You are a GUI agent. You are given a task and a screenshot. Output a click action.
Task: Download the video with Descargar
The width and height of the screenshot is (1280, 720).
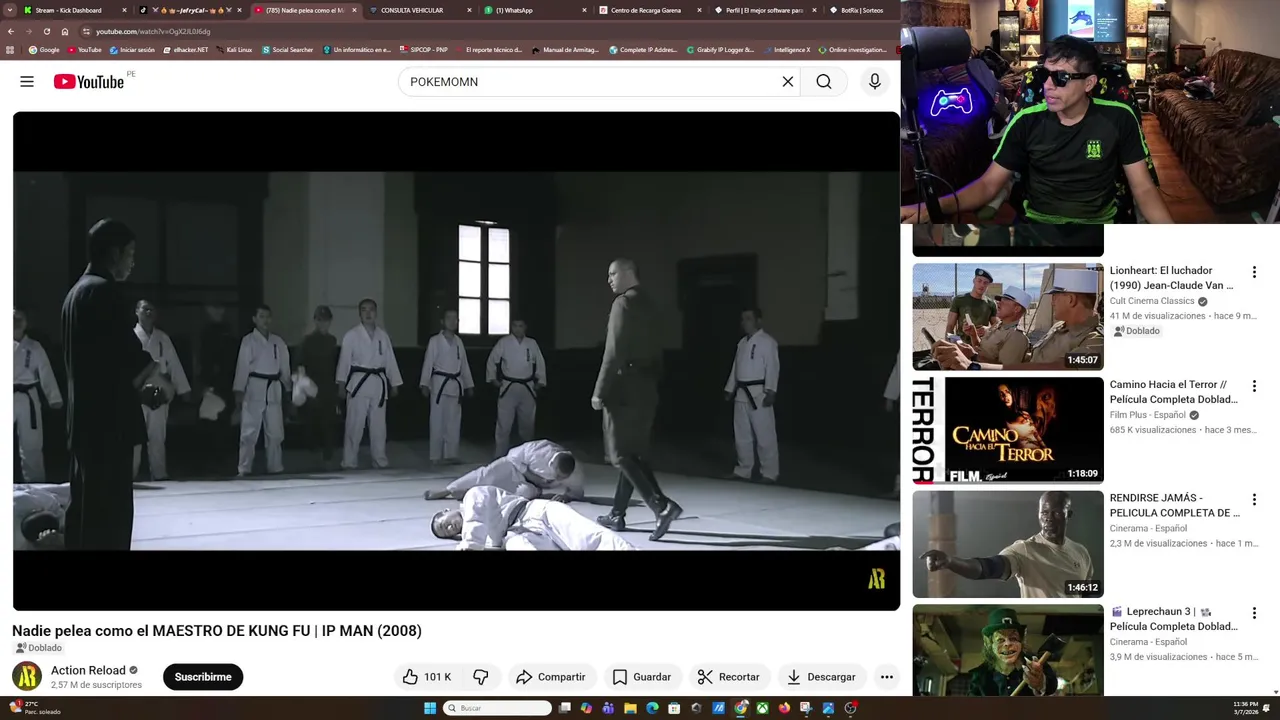(821, 677)
